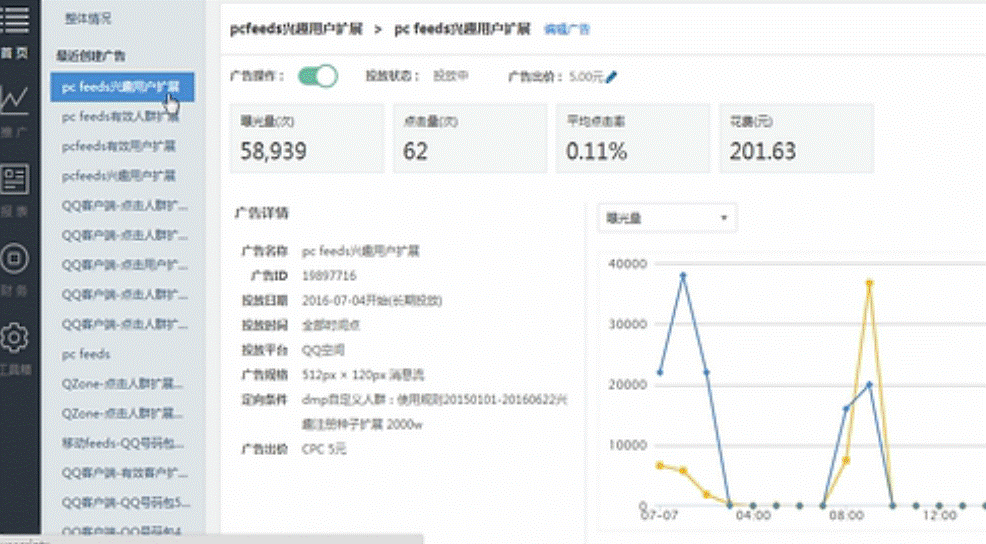Click the yellow line peak on chart
Image resolution: width=986 pixels, height=544 pixels.
(869, 283)
